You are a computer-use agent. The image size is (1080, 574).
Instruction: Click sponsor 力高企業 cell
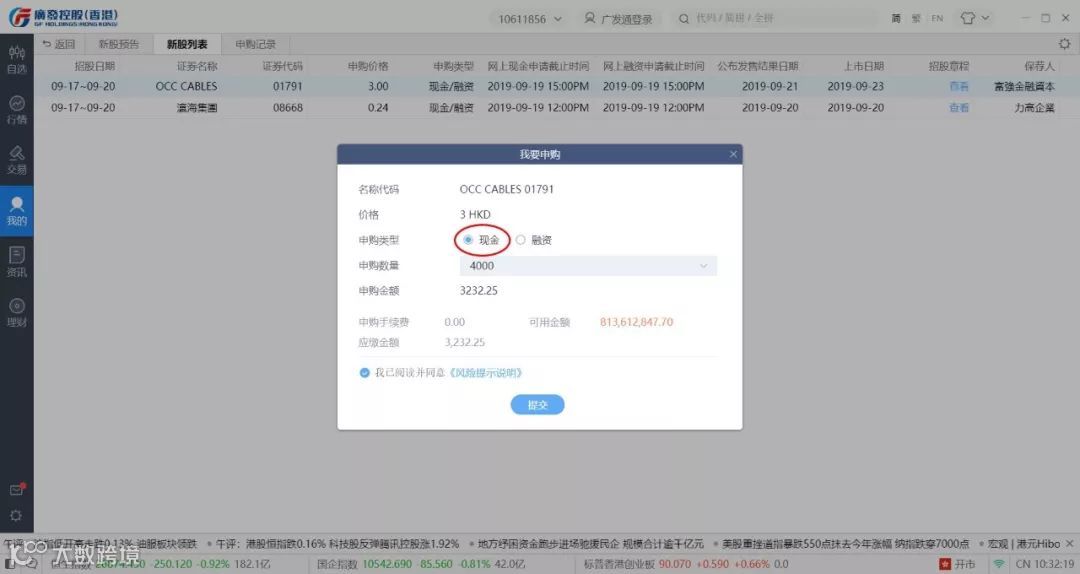[x=1034, y=107]
